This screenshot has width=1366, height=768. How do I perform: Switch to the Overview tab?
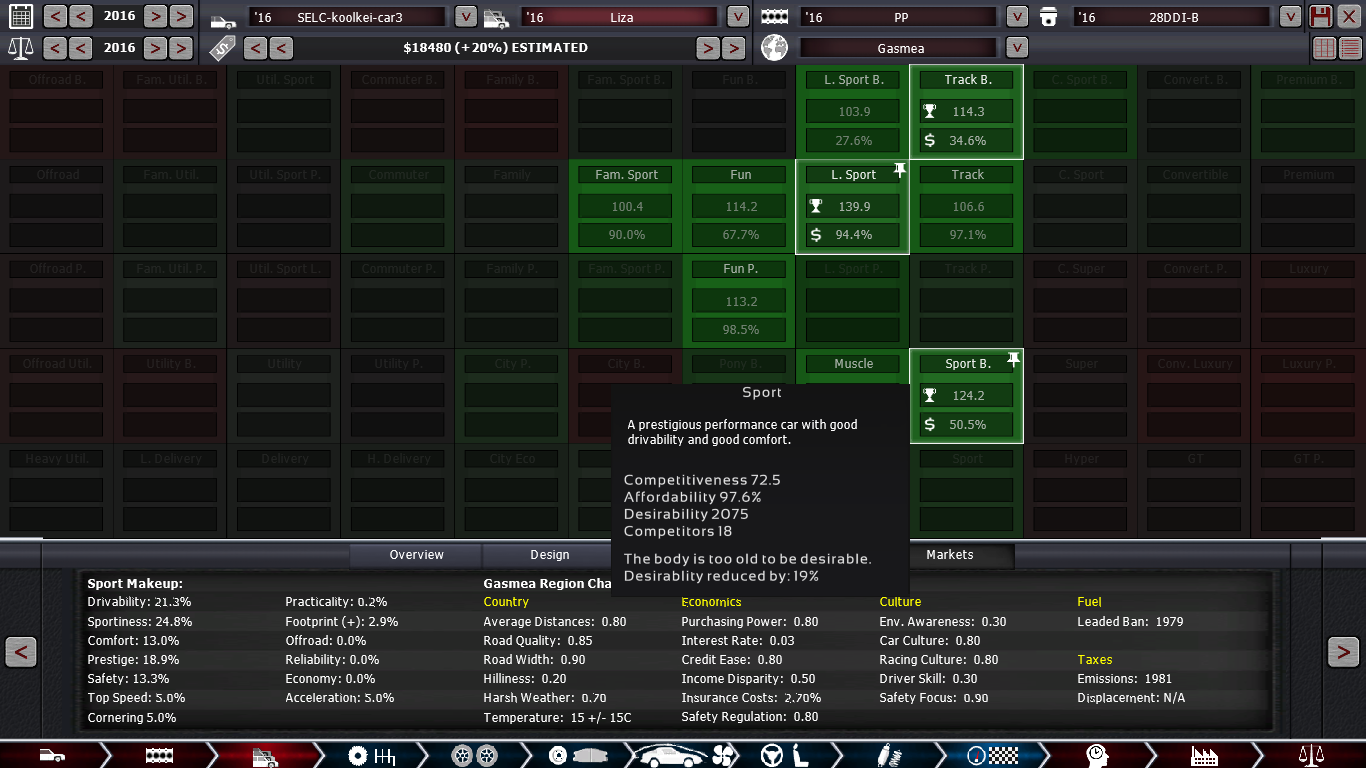click(416, 555)
